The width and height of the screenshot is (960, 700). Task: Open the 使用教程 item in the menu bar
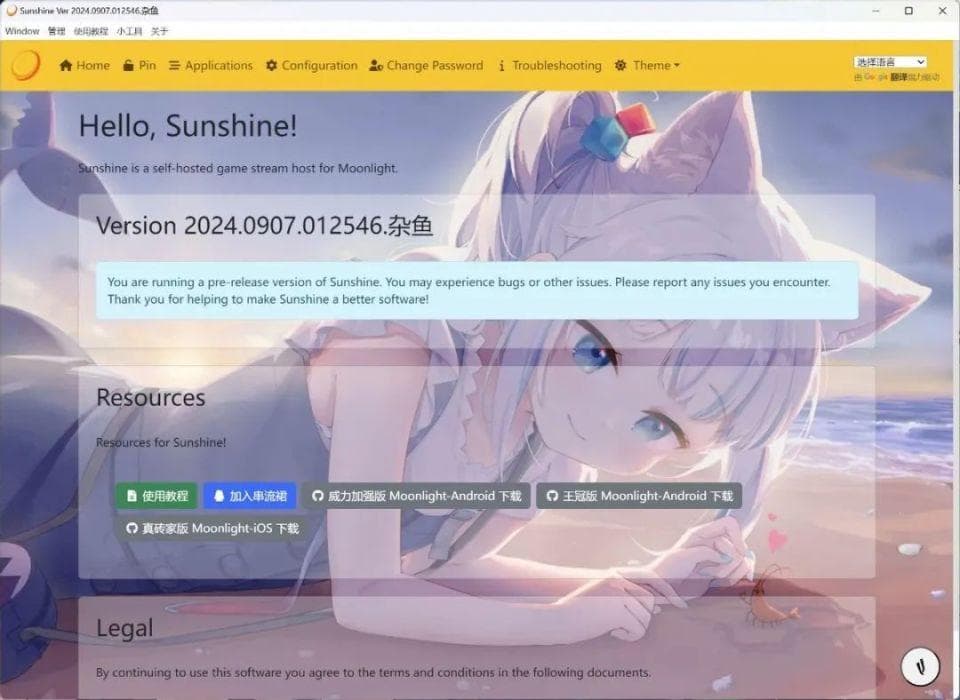click(91, 31)
